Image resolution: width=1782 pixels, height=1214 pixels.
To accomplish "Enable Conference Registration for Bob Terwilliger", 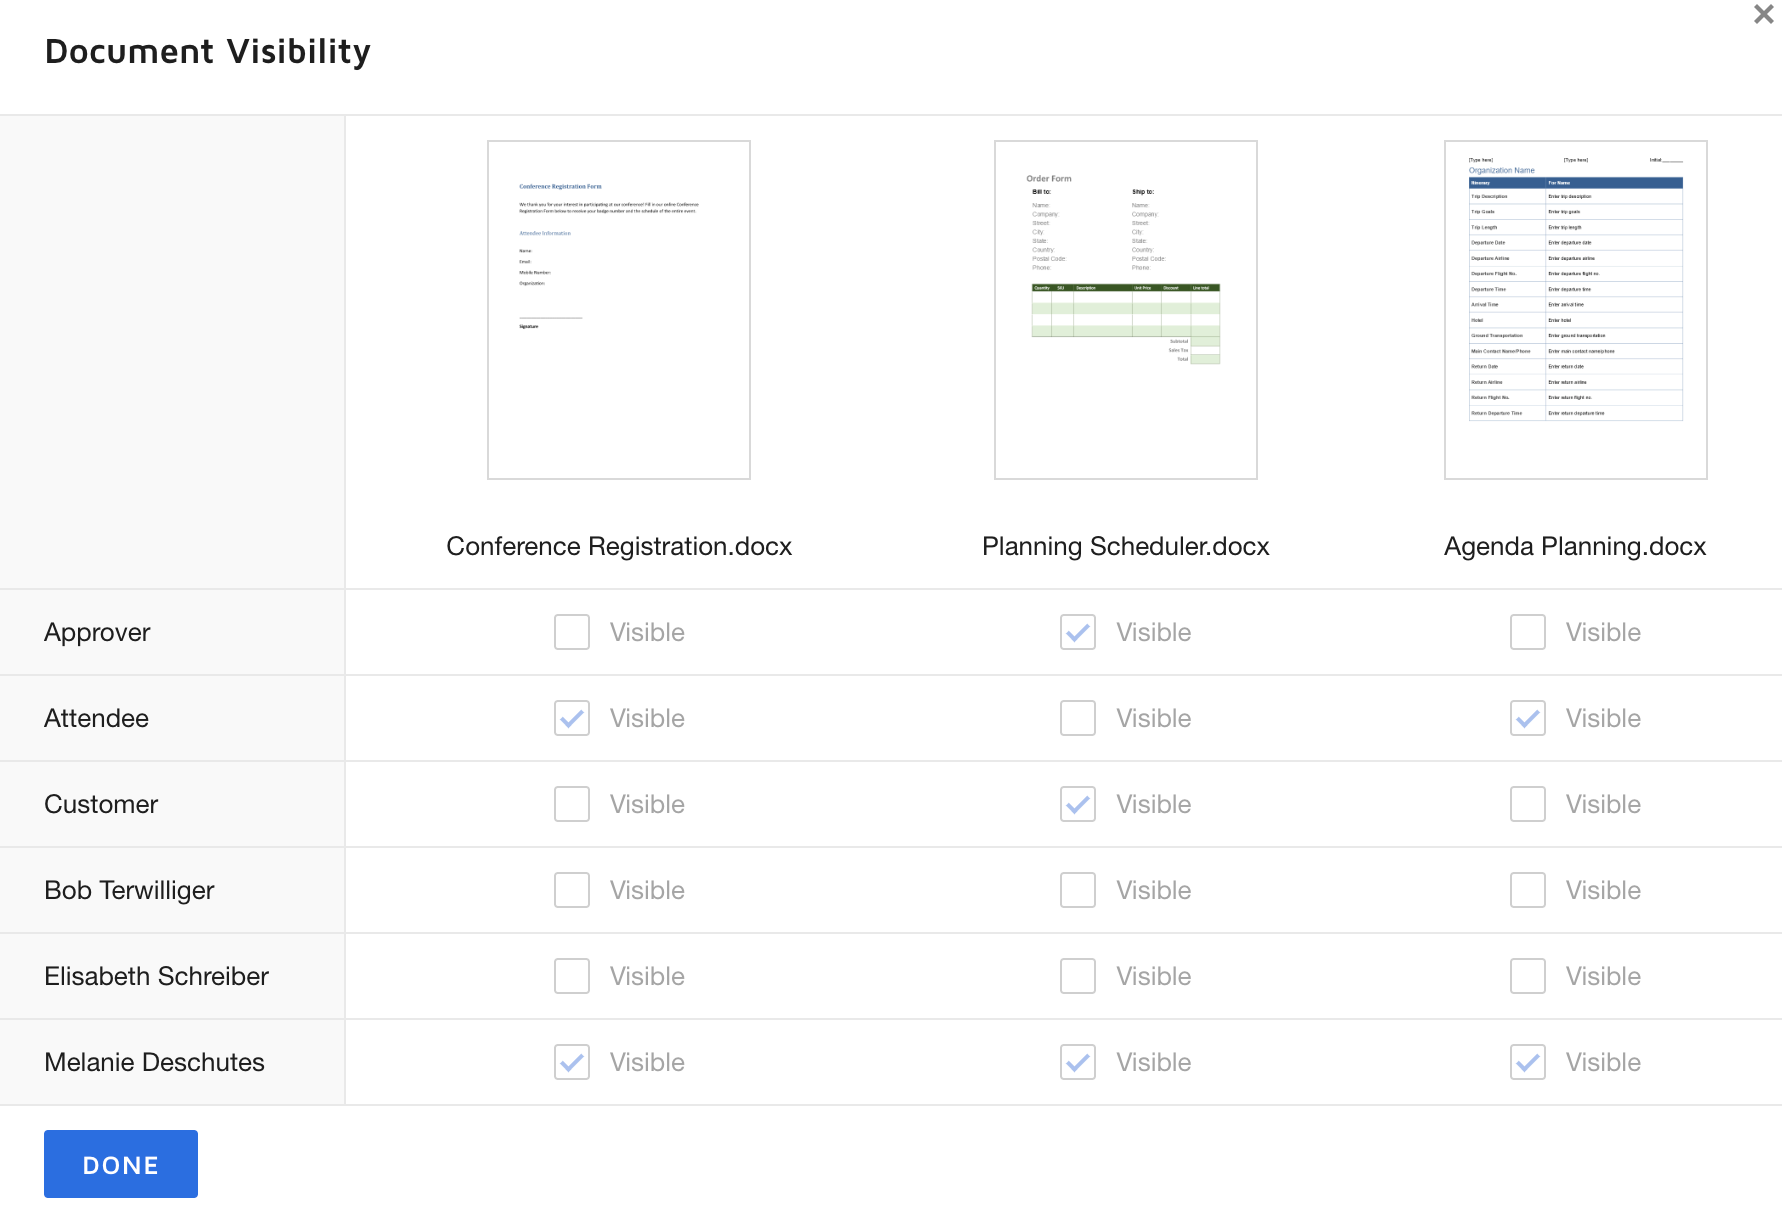I will pyautogui.click(x=571, y=889).
